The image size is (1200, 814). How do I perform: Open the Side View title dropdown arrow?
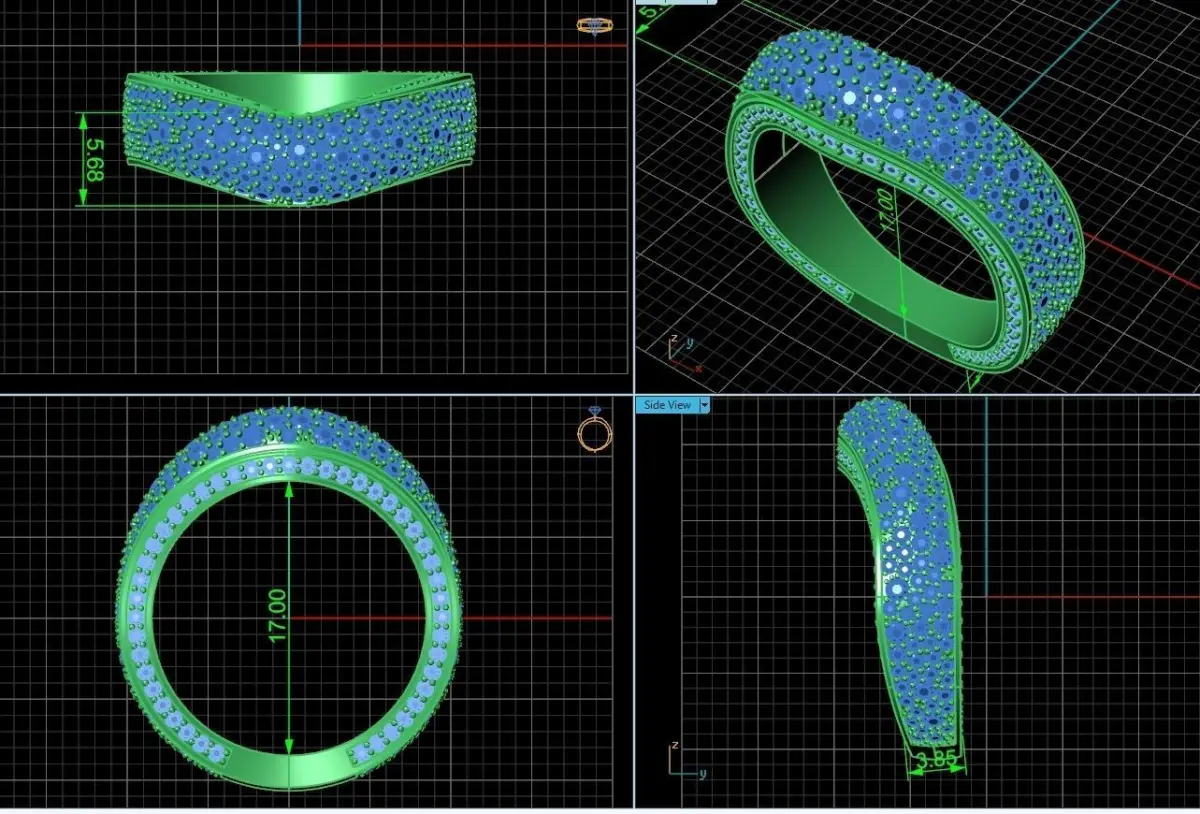pyautogui.click(x=705, y=405)
